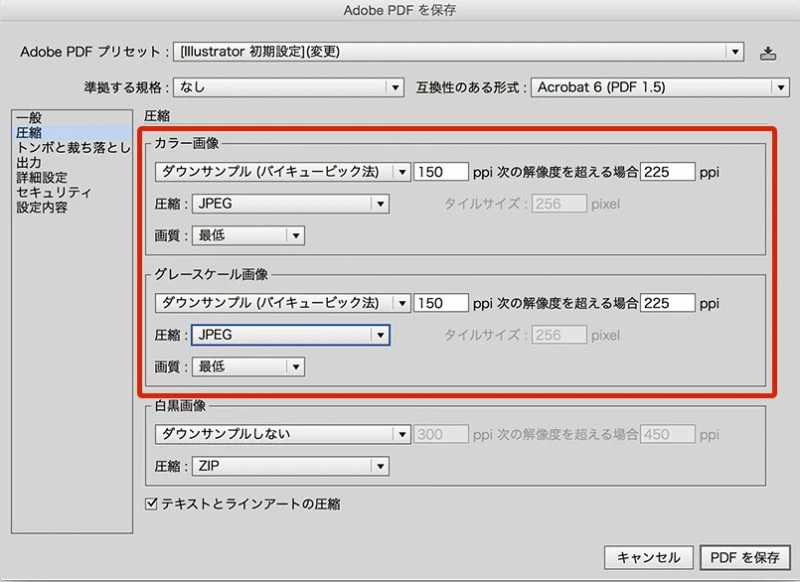
Task: Open the 互換性のある形式 dropdown
Action: click(660, 87)
